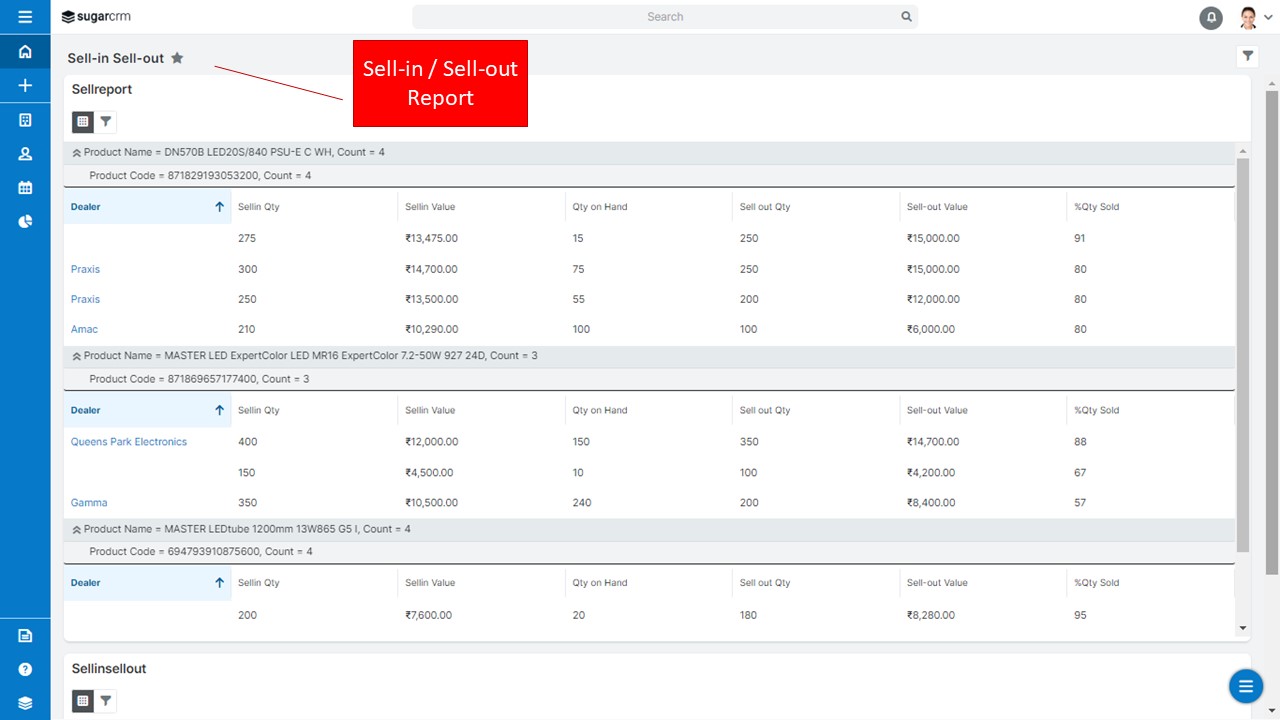
Task: Click Sell-out Value header in first table
Action: [x=936, y=207]
